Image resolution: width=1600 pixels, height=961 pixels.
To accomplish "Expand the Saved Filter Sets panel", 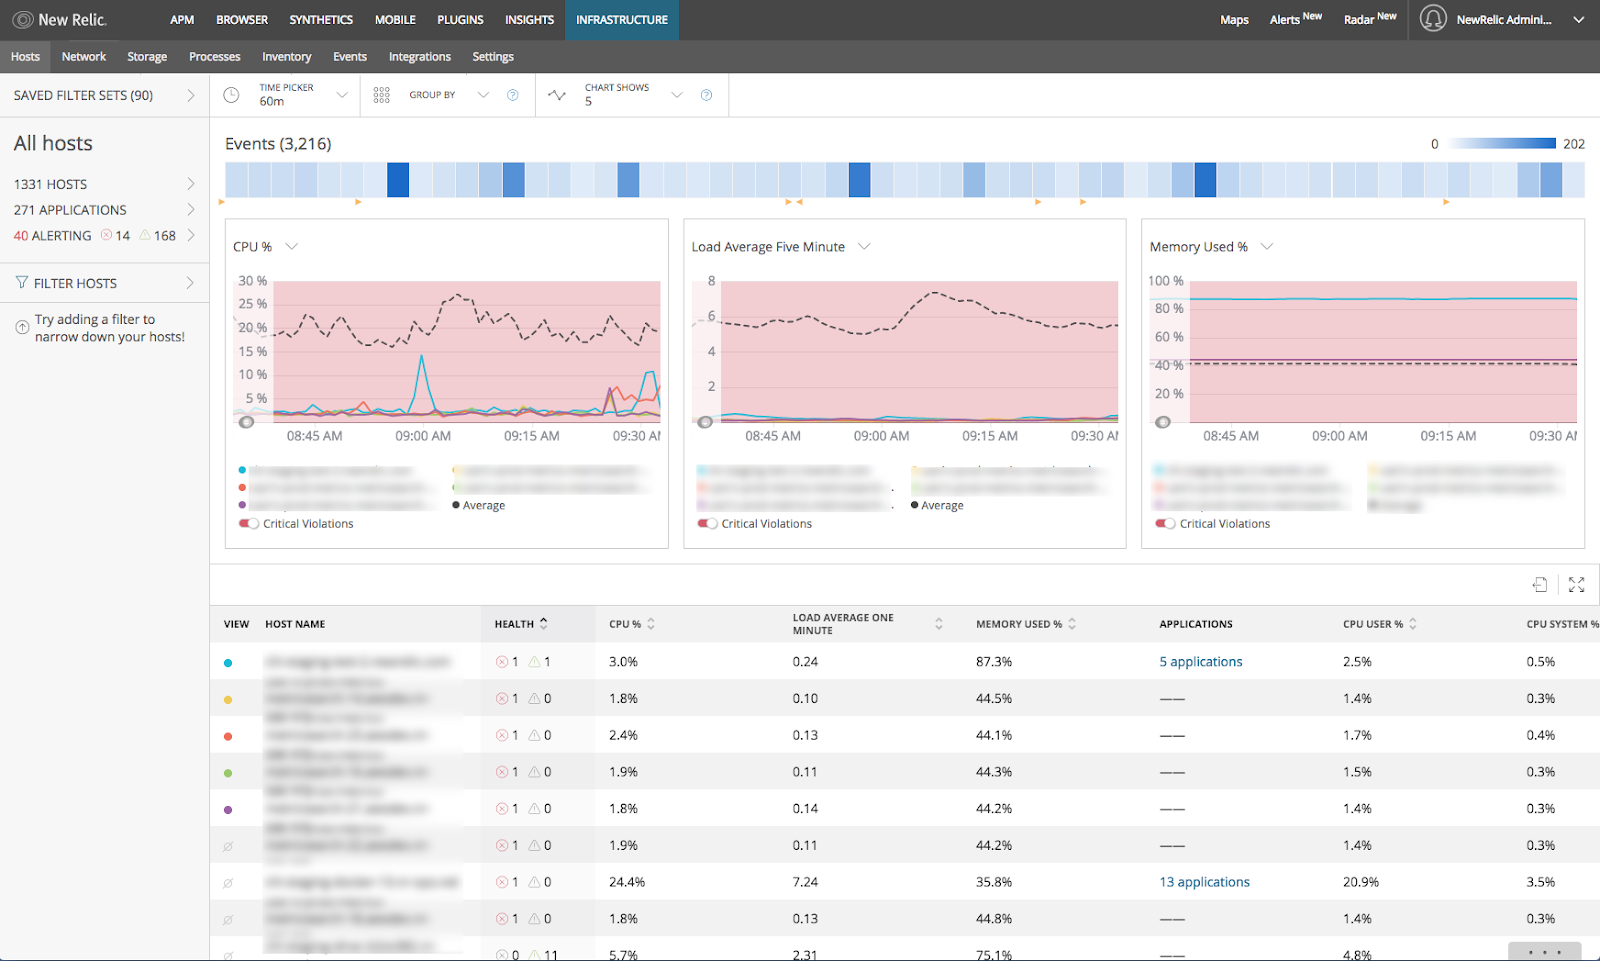I will 191,95.
